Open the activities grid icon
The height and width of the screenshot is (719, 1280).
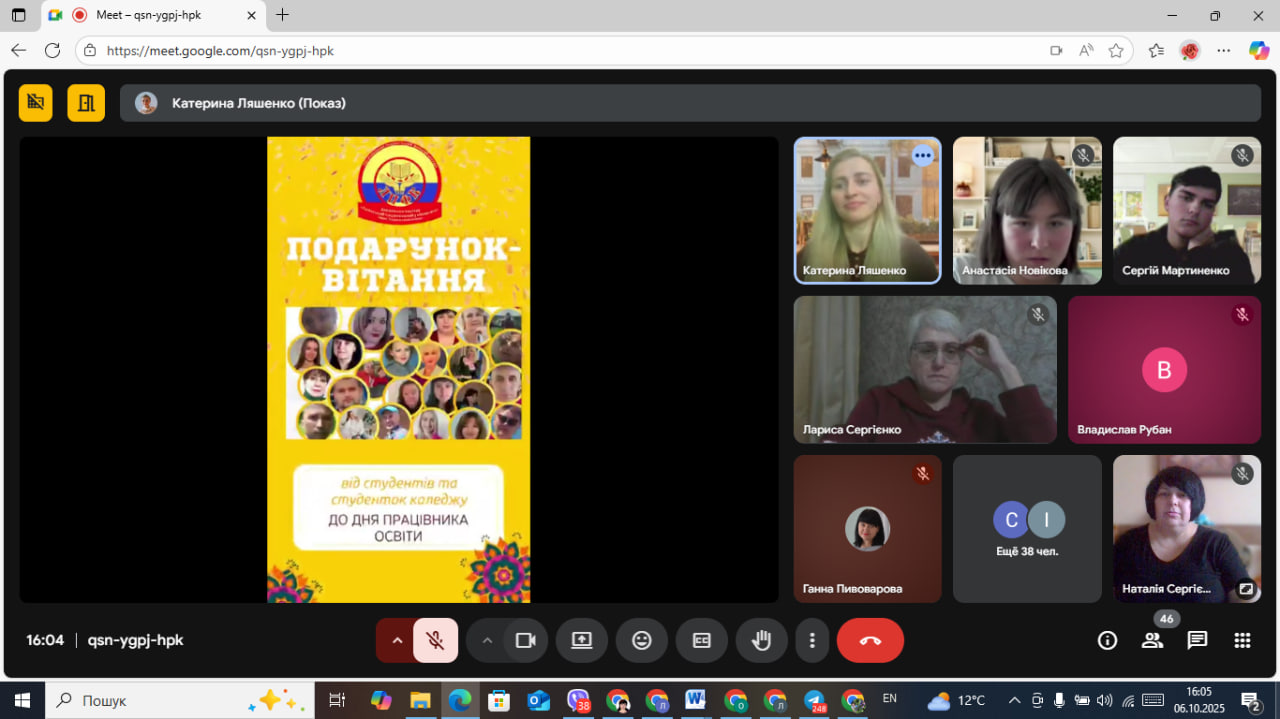pos(1242,641)
